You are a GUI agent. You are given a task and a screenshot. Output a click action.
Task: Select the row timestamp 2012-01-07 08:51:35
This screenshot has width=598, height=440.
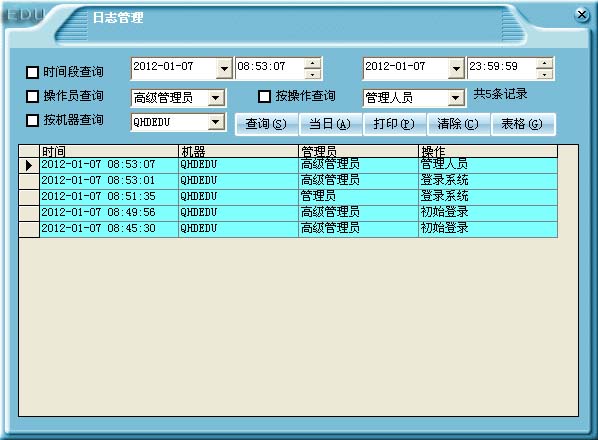coord(98,196)
